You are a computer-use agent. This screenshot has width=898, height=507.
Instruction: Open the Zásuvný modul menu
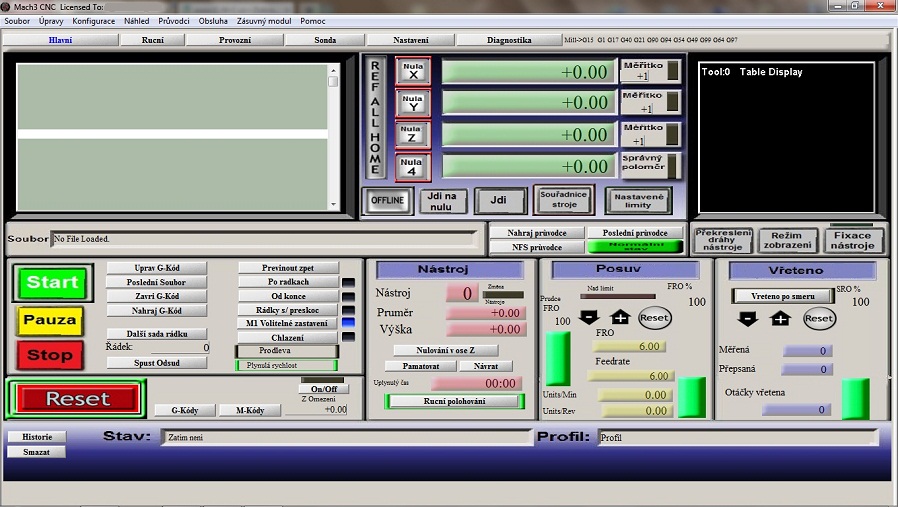coord(264,21)
